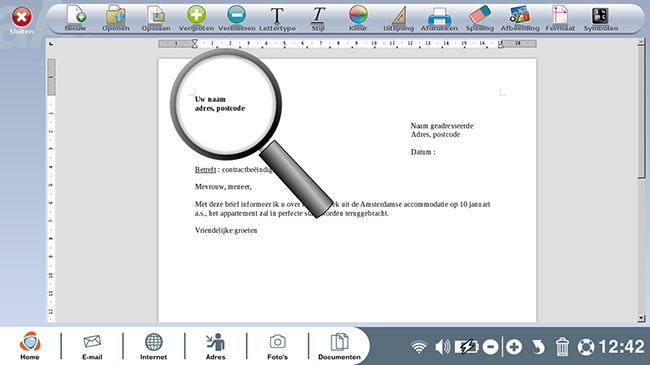Click the "adres, postcode" bold line
The width and height of the screenshot is (650, 365).
(220, 108)
